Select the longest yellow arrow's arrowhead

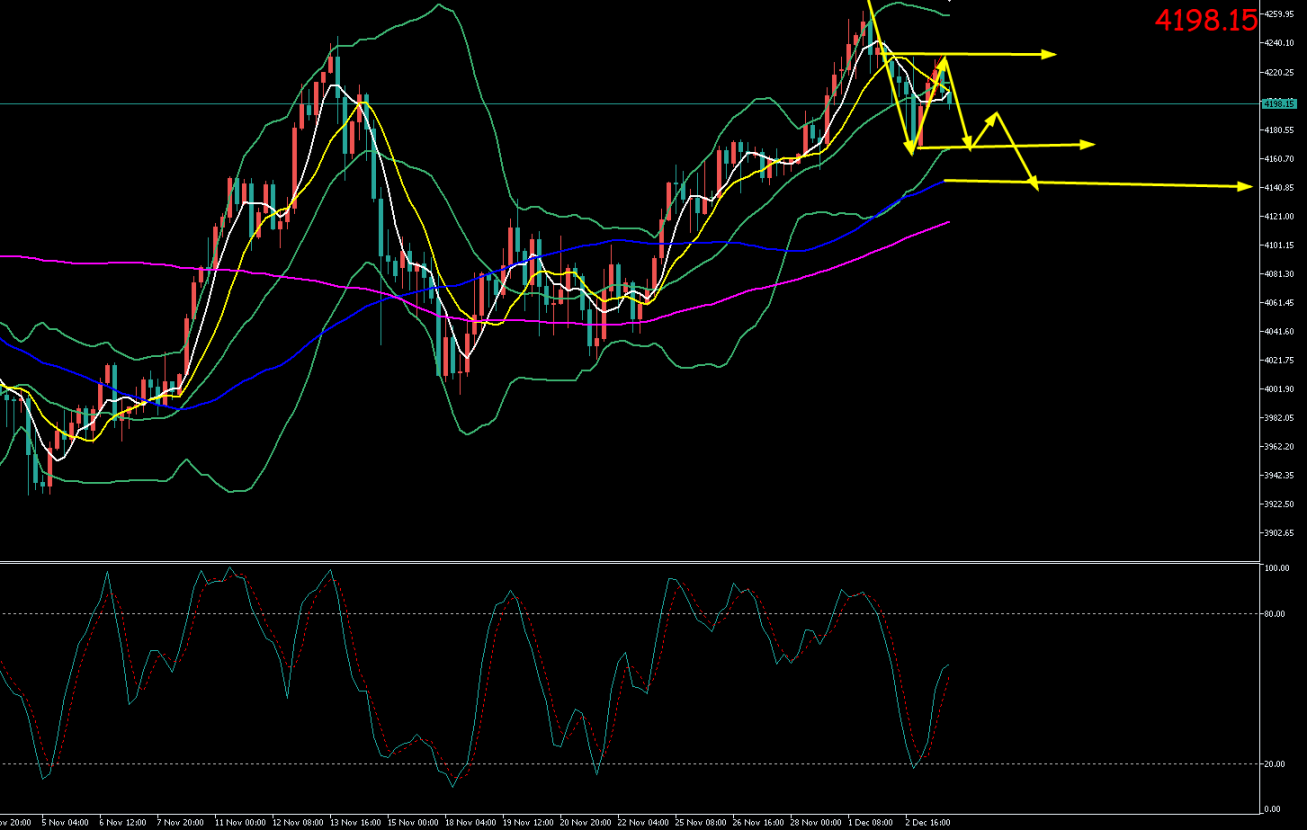pos(1246,186)
